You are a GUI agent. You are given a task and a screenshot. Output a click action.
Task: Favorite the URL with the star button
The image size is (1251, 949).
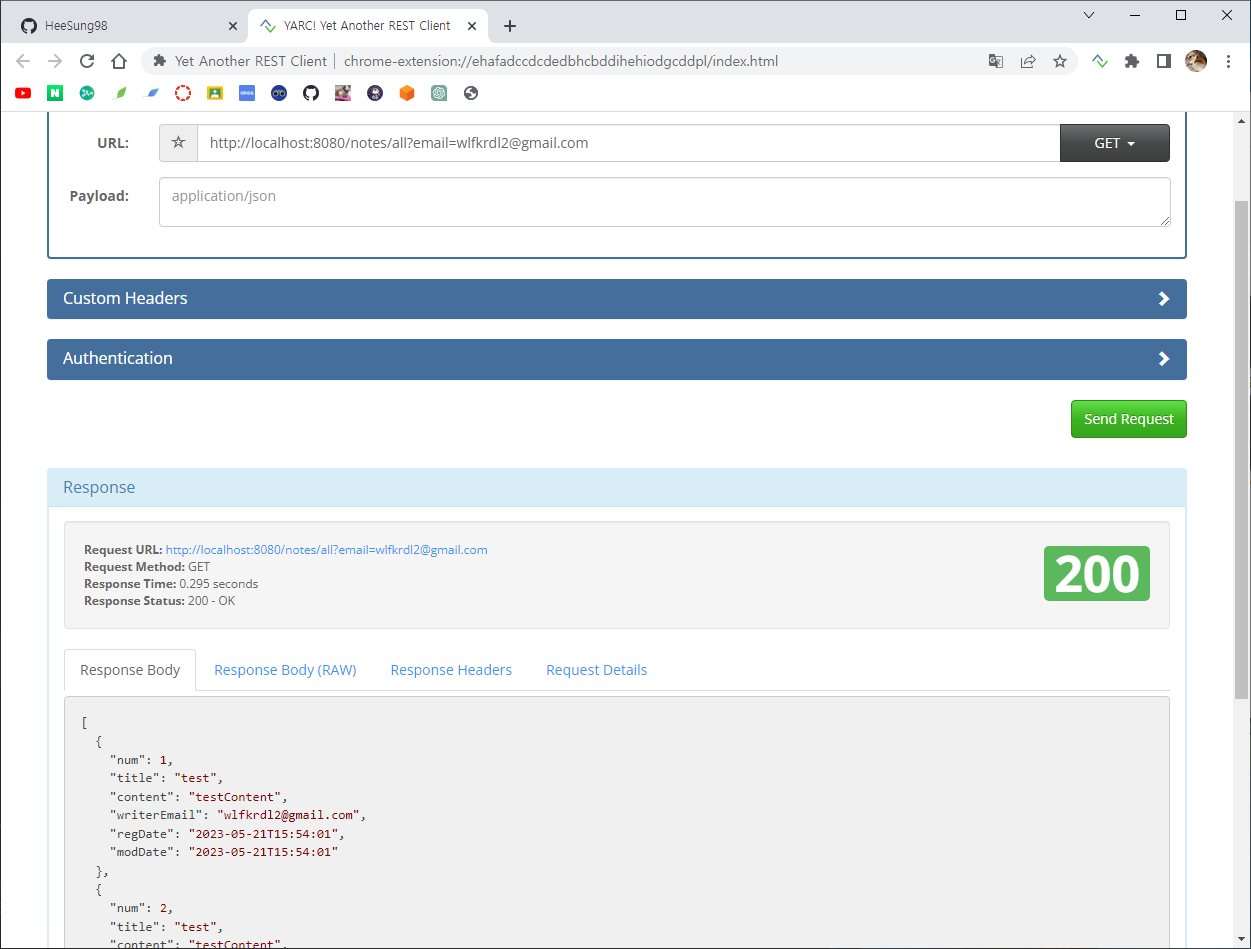[178, 143]
